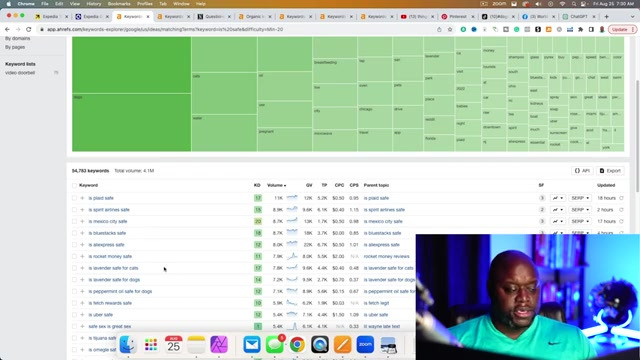
Task: Click plus icon for 'is bluestacks safe'
Action: 82,233
